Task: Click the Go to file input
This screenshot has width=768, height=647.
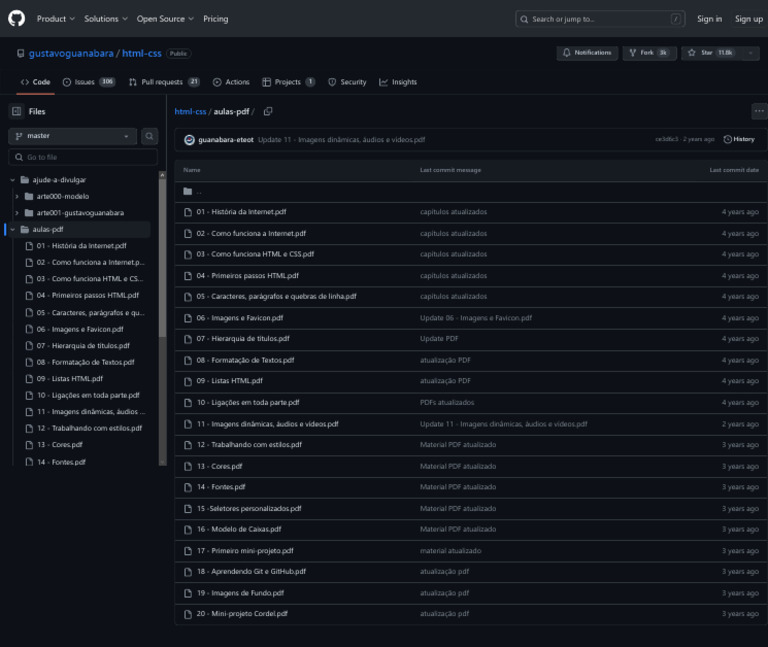Action: [x=85, y=157]
